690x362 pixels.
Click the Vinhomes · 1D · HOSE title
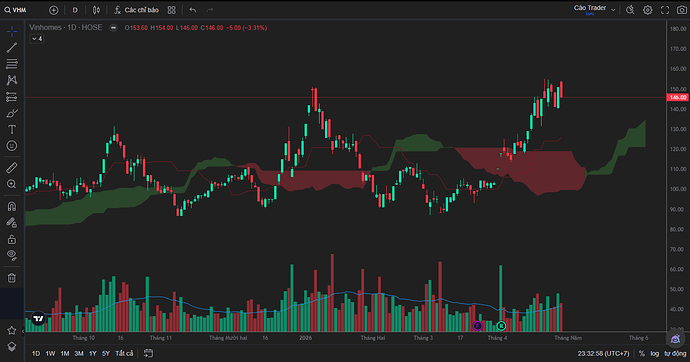pyautogui.click(x=66, y=27)
